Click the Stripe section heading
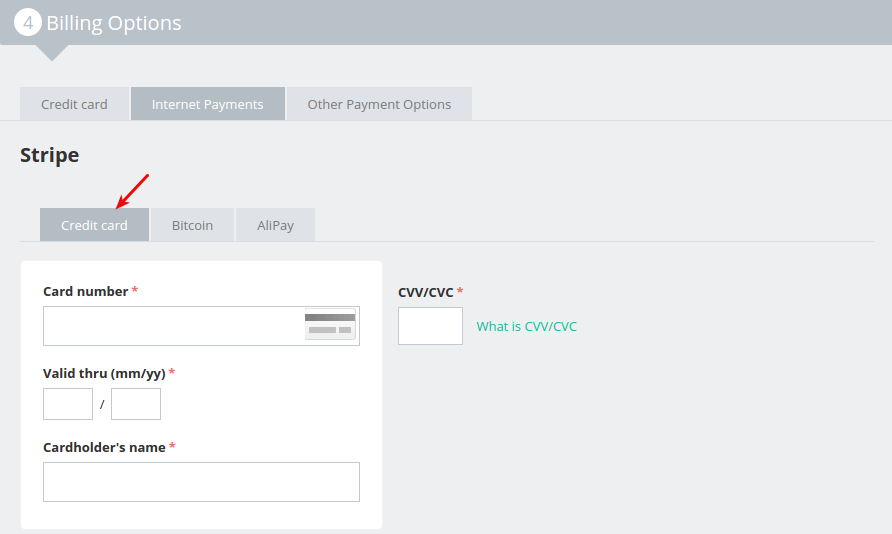The width and height of the screenshot is (892, 534). [49, 155]
